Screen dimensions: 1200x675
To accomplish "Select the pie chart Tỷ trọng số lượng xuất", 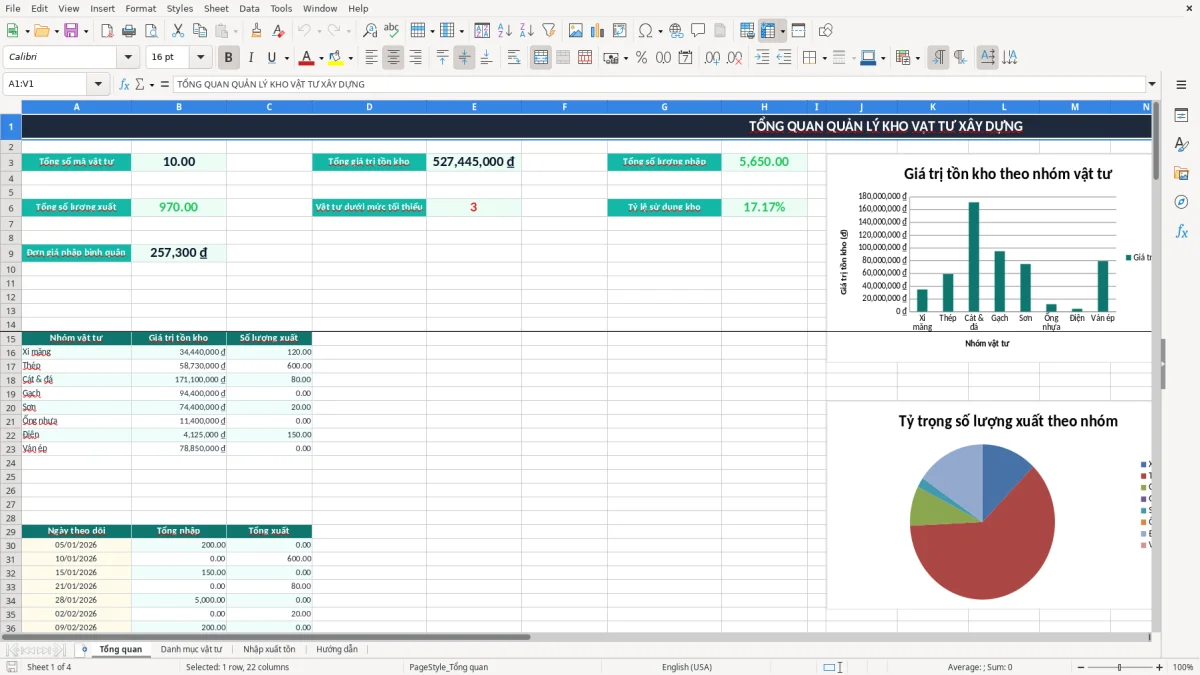I will click(989, 505).
